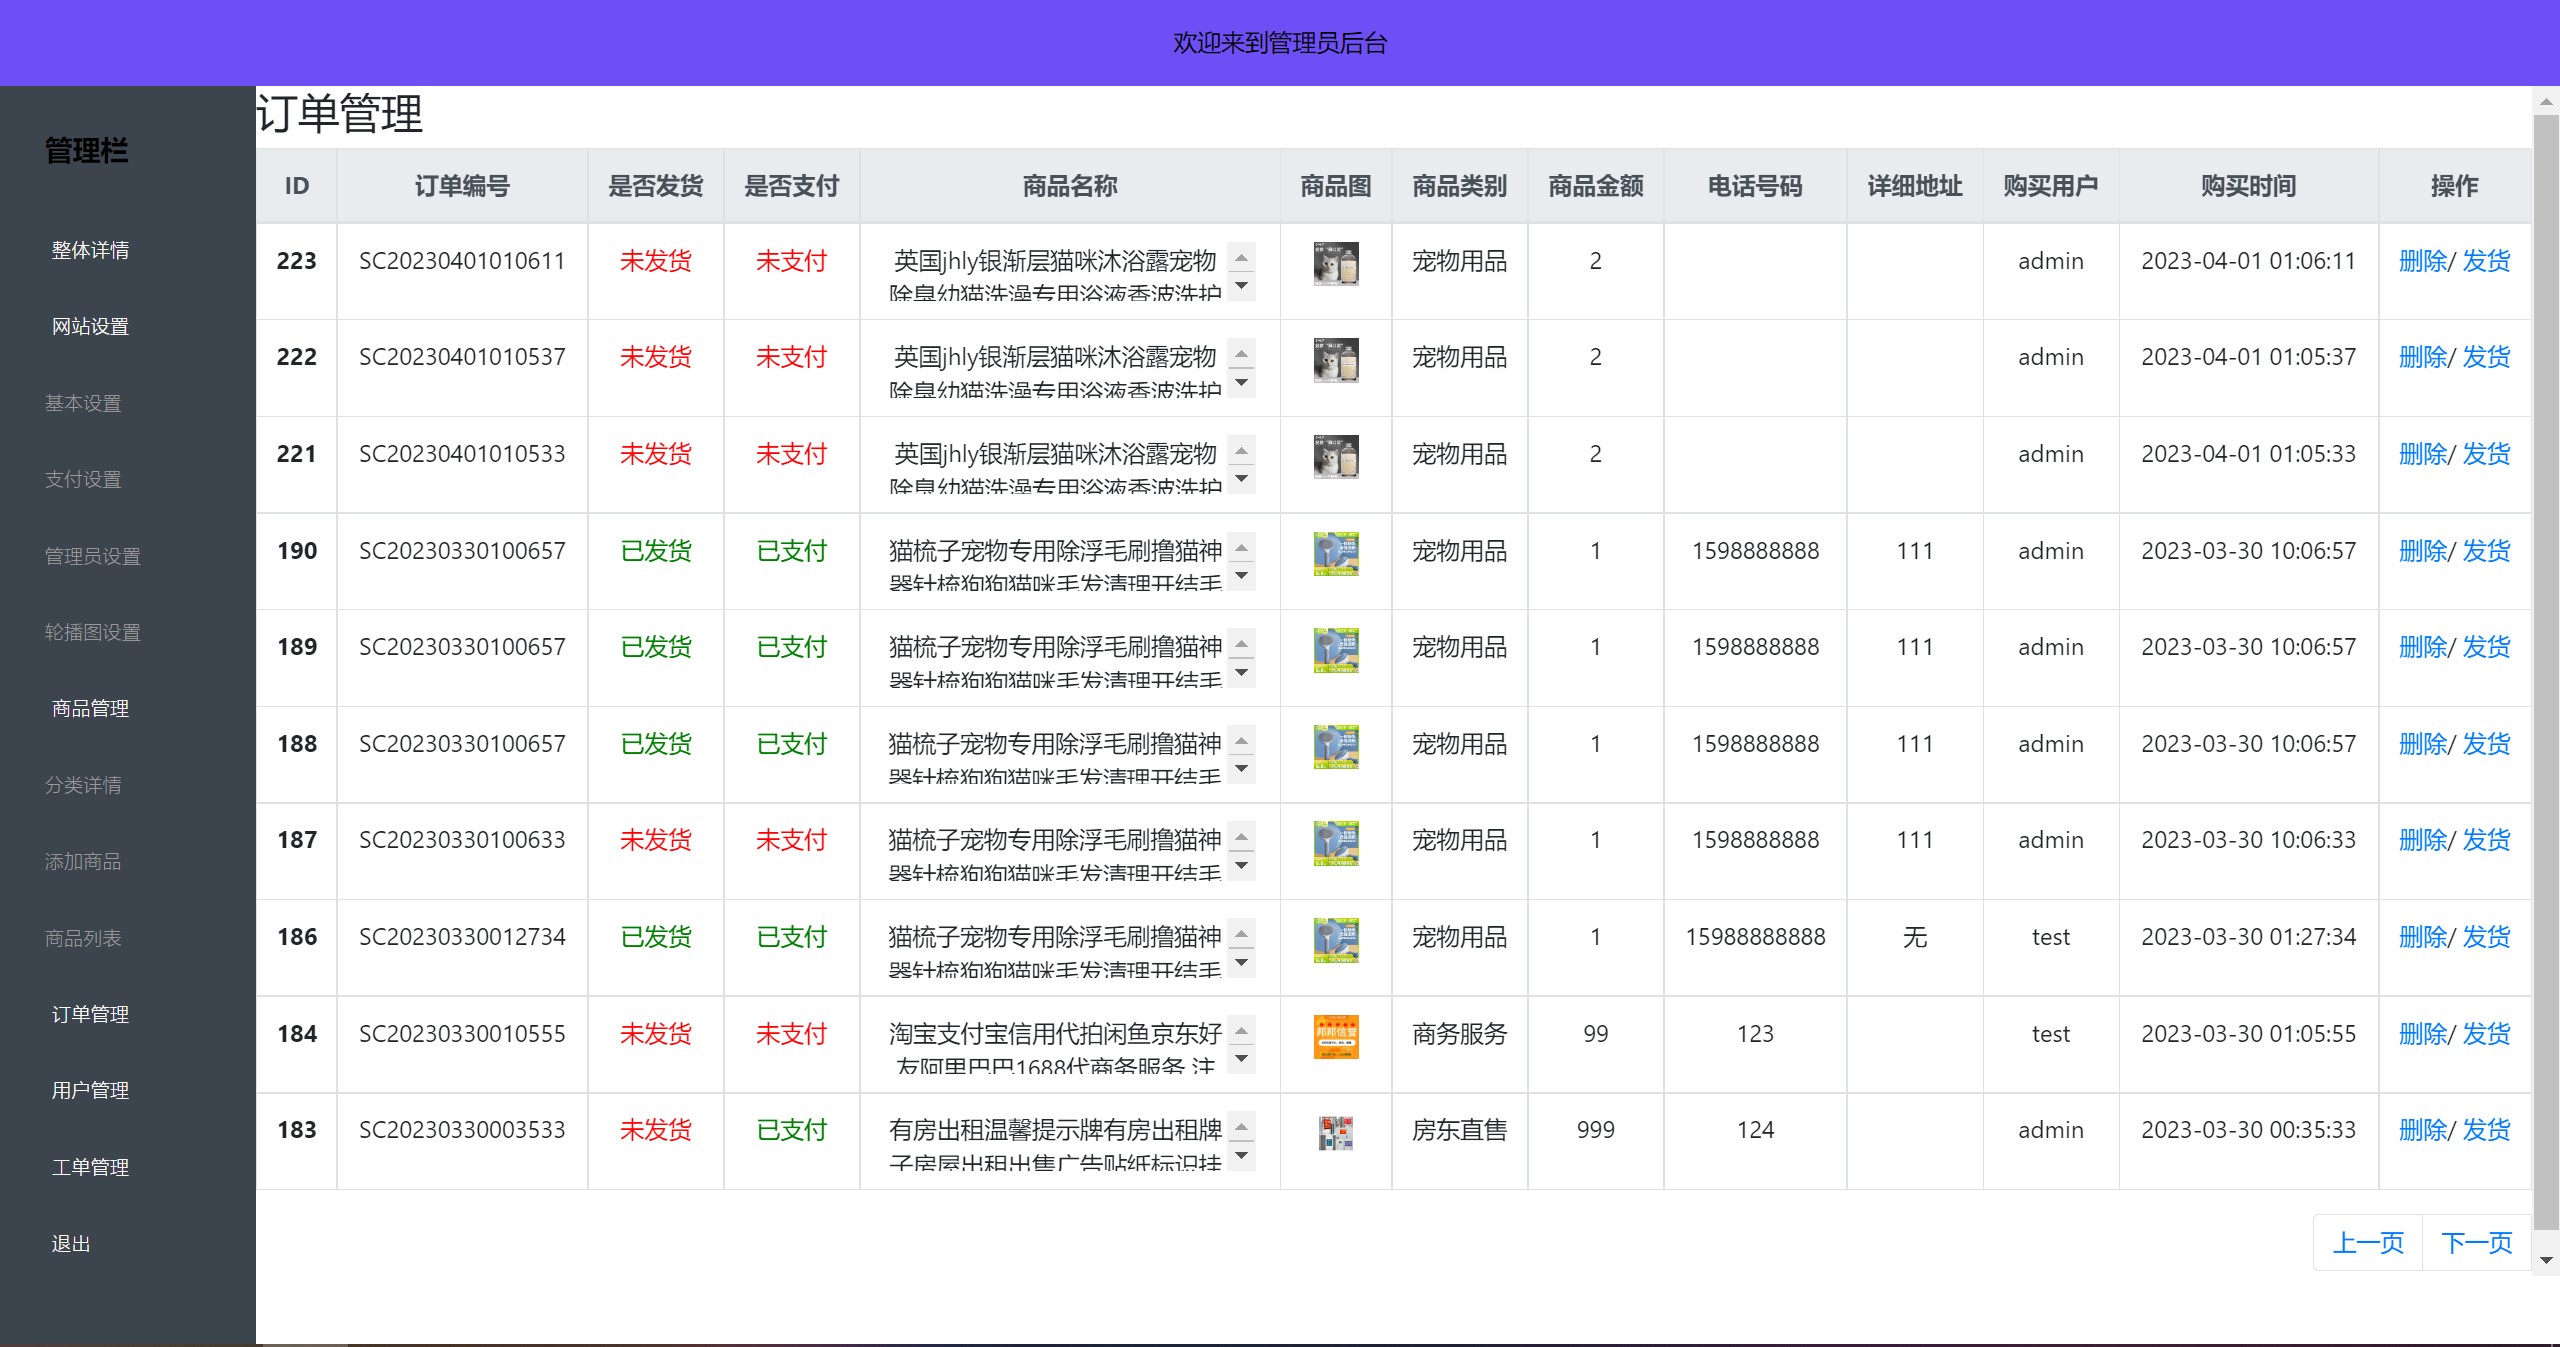Viewport: 2560px width, 1347px height.
Task: Open 商品列表 in the sidebar
Action: tap(84, 938)
